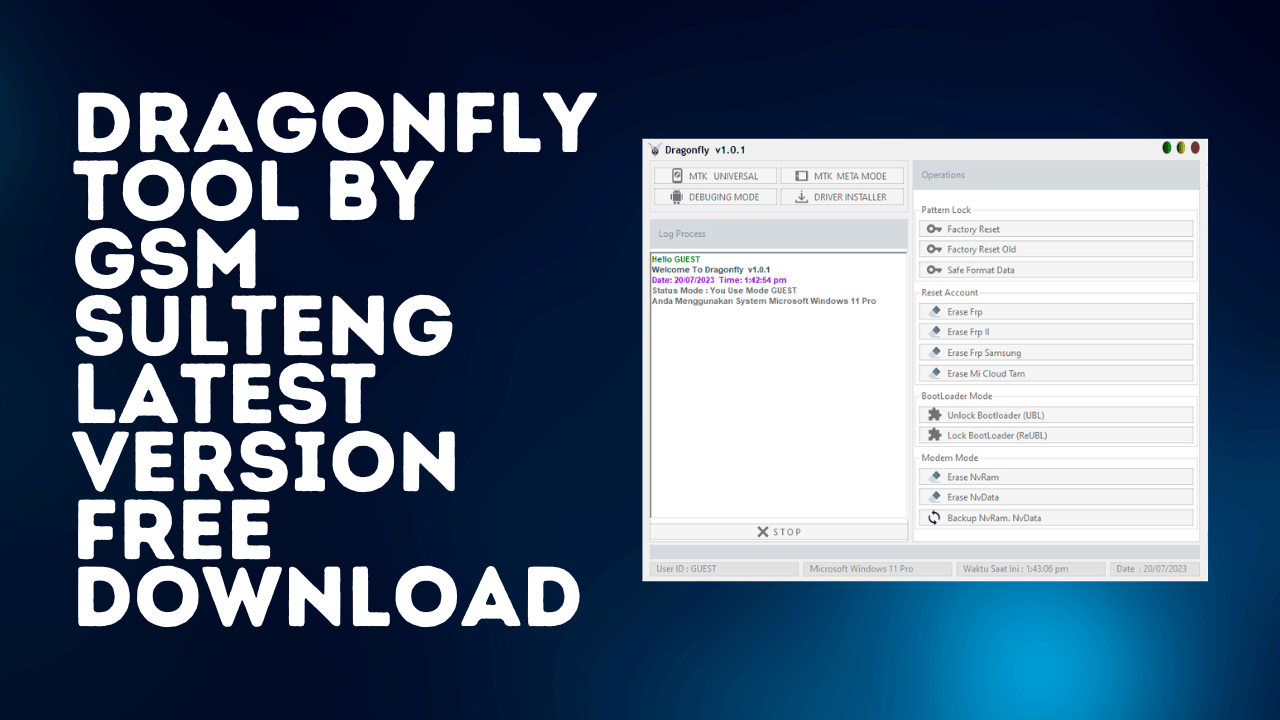Click the BootLoader Mode group label
1280x720 pixels.
point(957,396)
